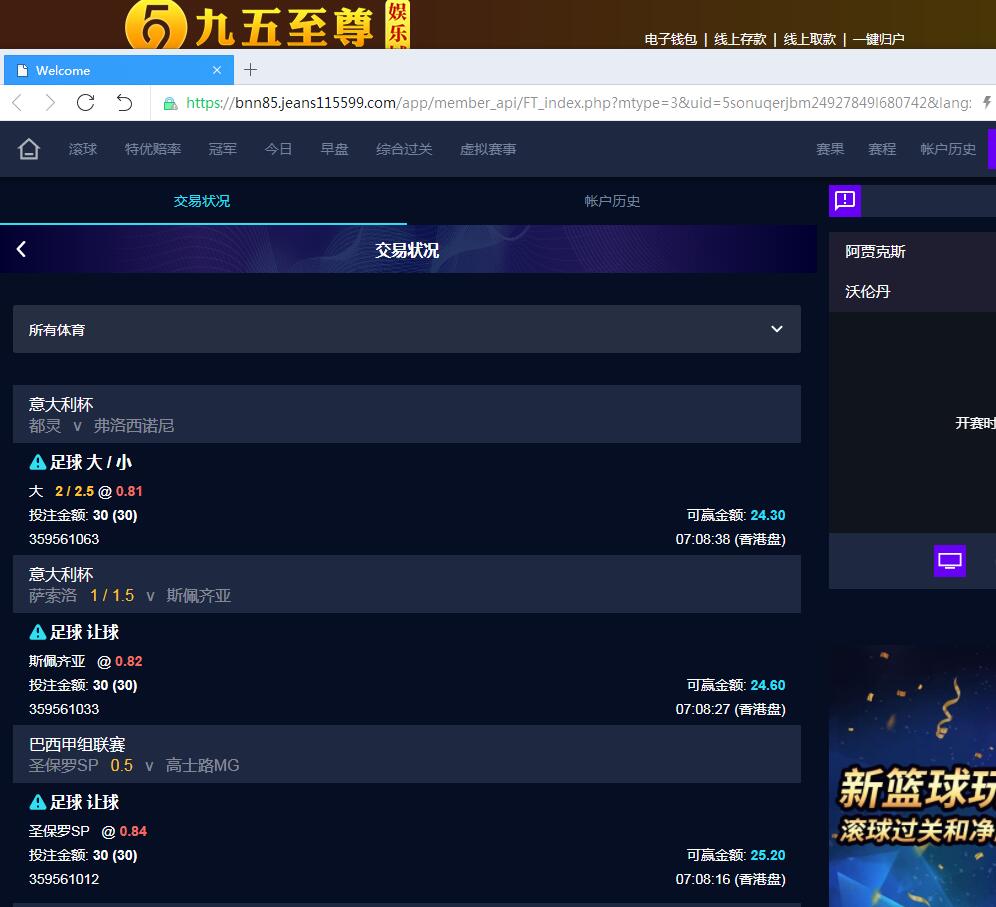Screen dimensions: 996x907
Task: Open the 综合过关 menu item
Action: coord(404,149)
